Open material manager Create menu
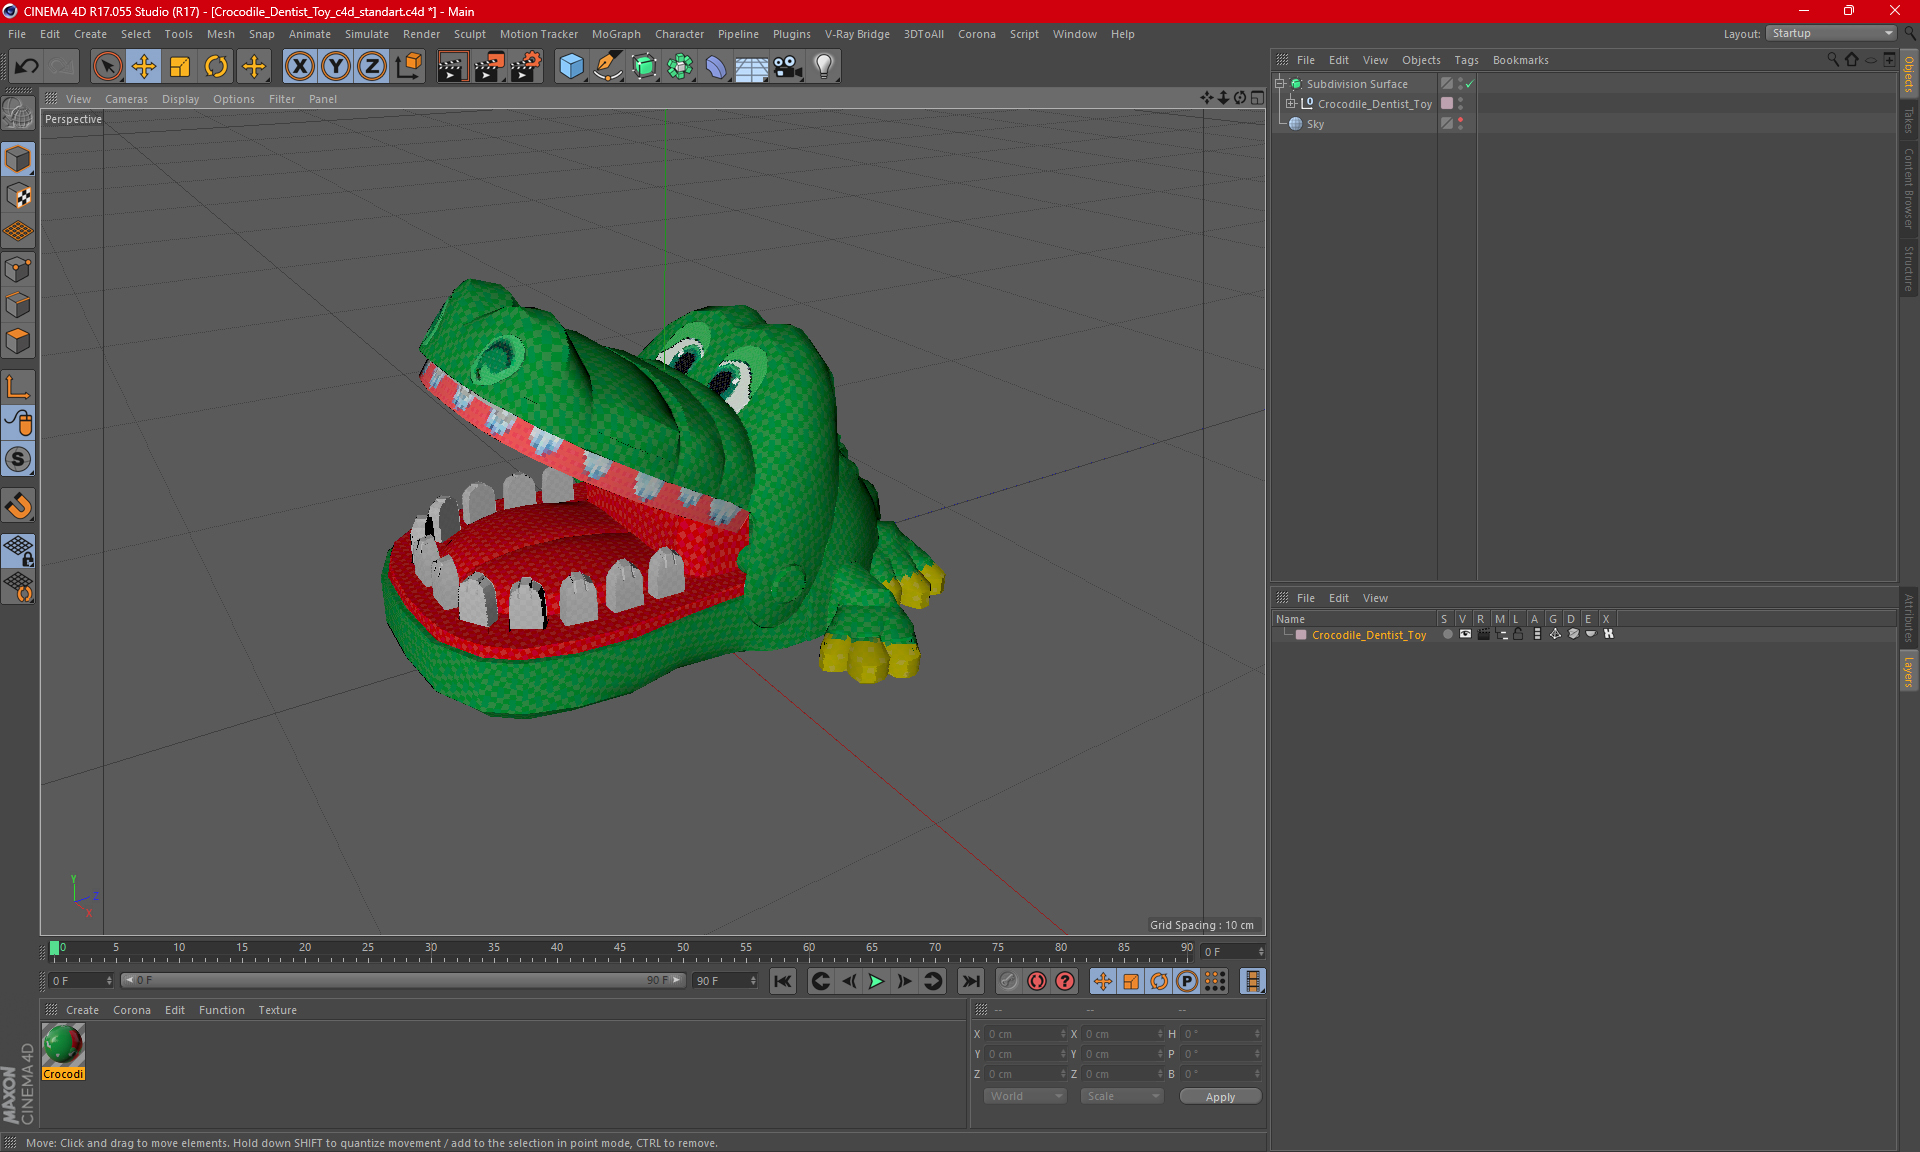The width and height of the screenshot is (1920, 1152). (x=82, y=1010)
